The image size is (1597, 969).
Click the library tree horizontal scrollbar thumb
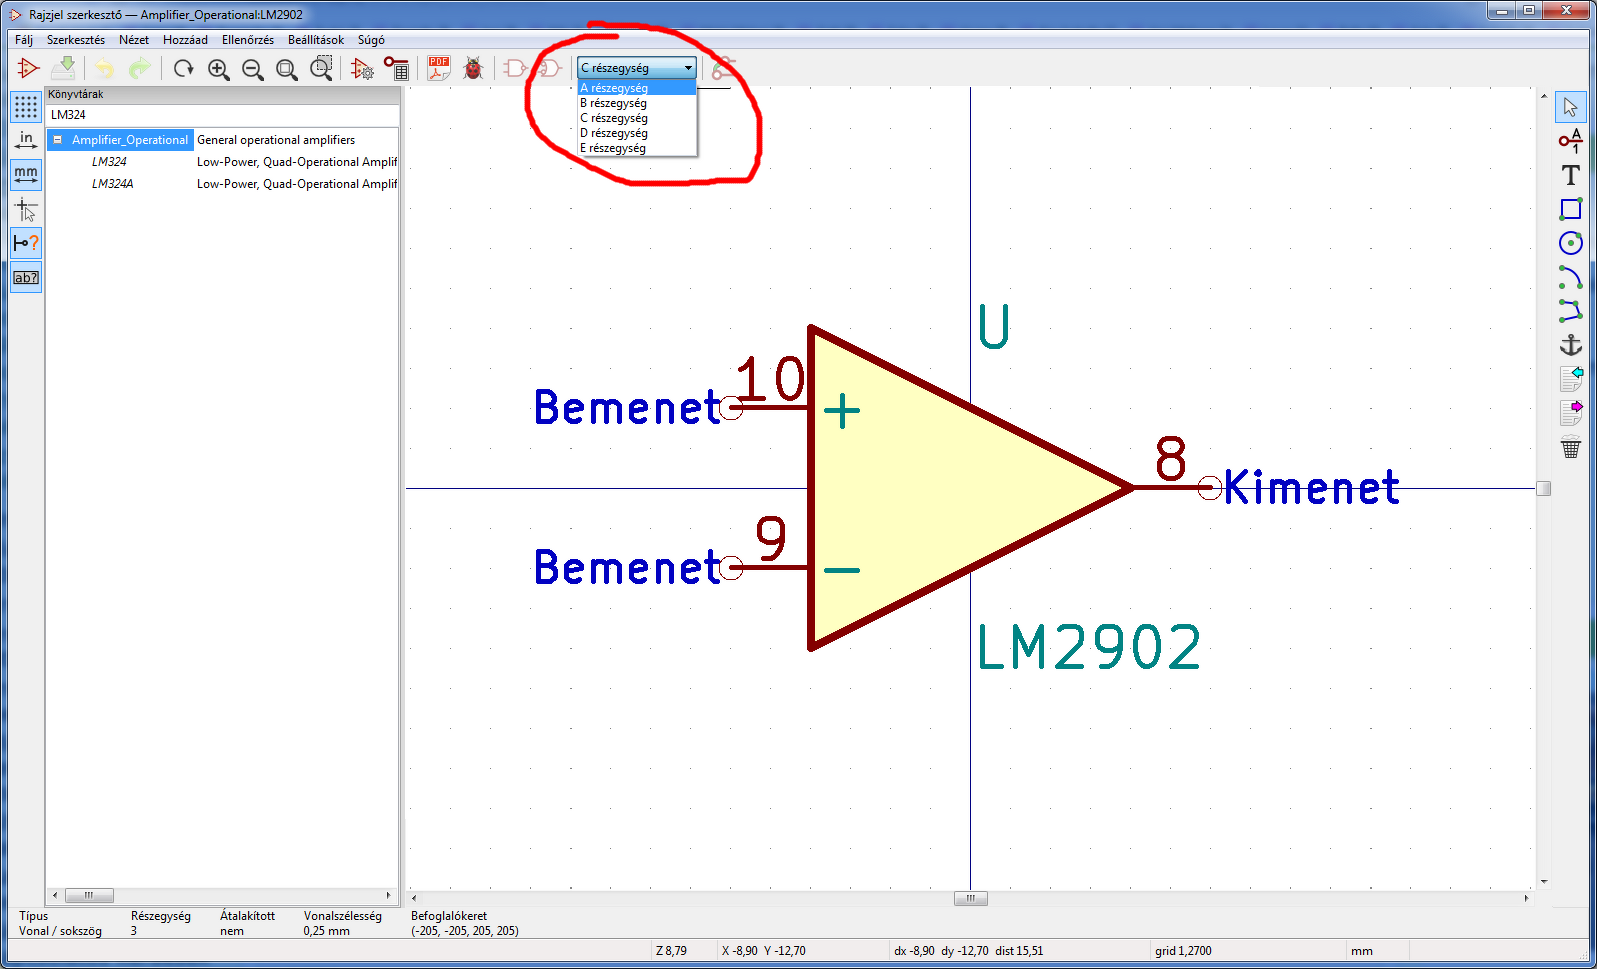pos(89,896)
